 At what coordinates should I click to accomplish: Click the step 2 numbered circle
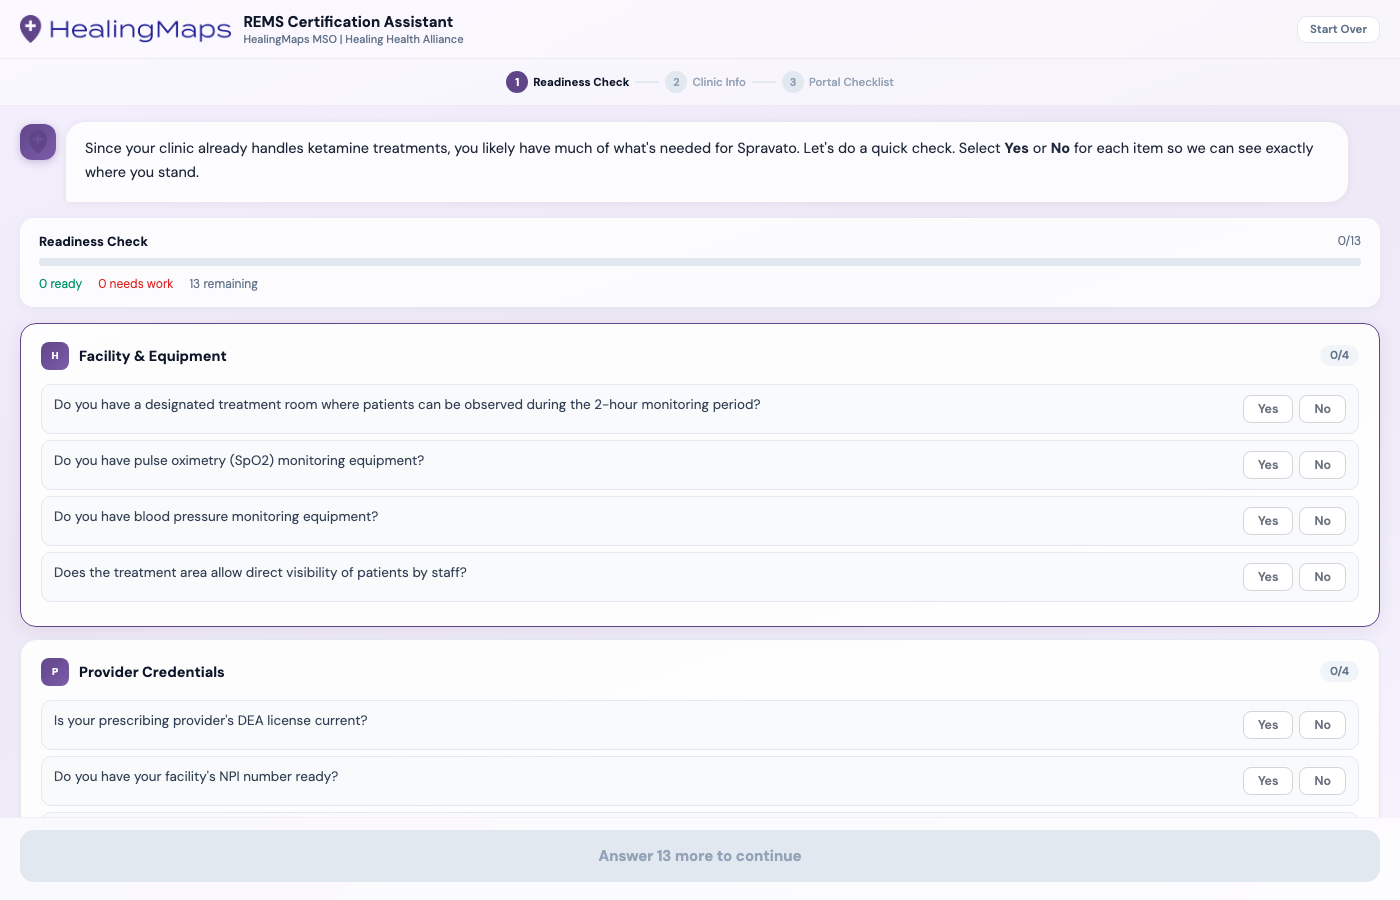coord(675,82)
